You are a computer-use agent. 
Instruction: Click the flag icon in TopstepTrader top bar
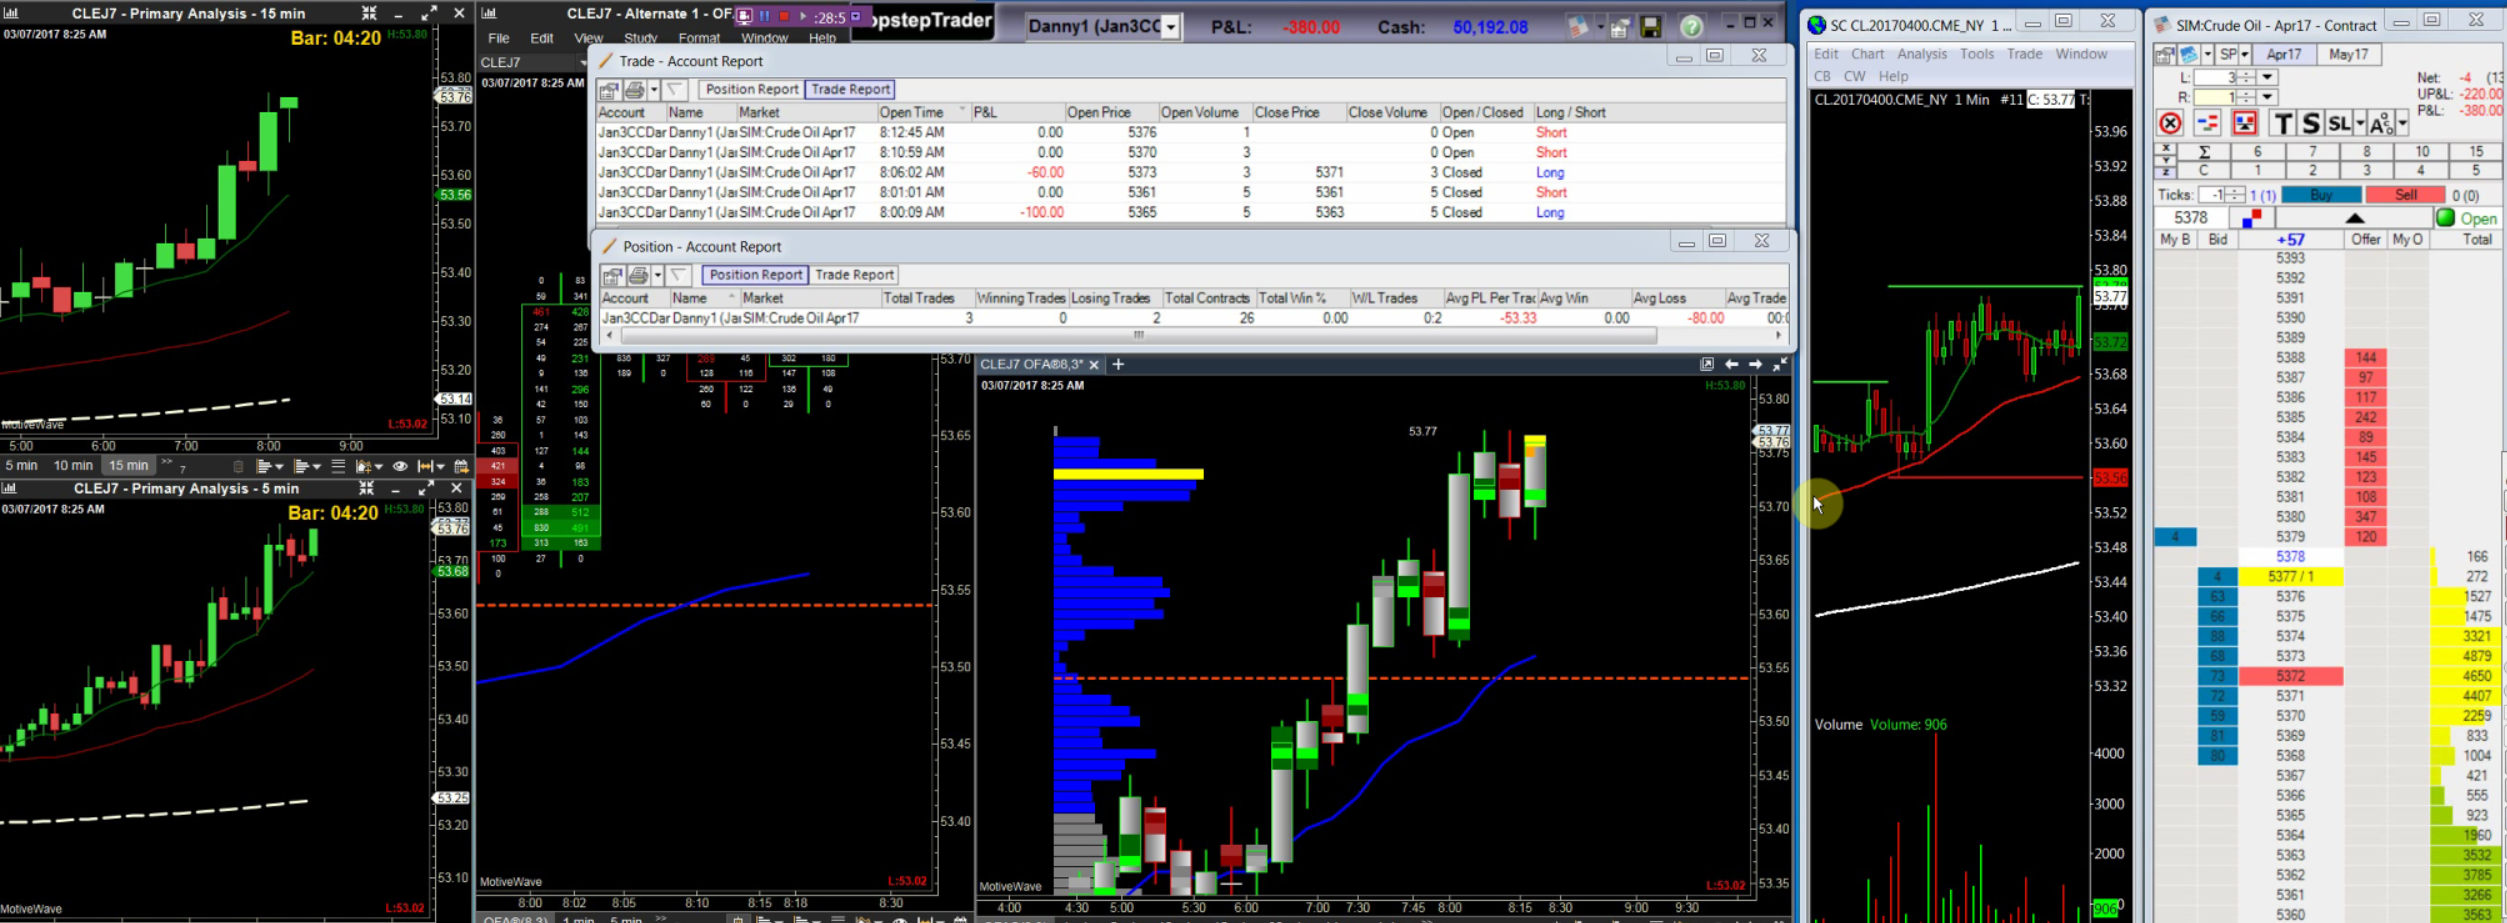[1578, 27]
